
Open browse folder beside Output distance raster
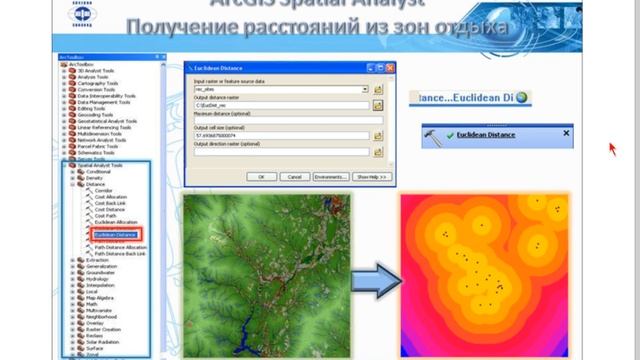pos(378,105)
